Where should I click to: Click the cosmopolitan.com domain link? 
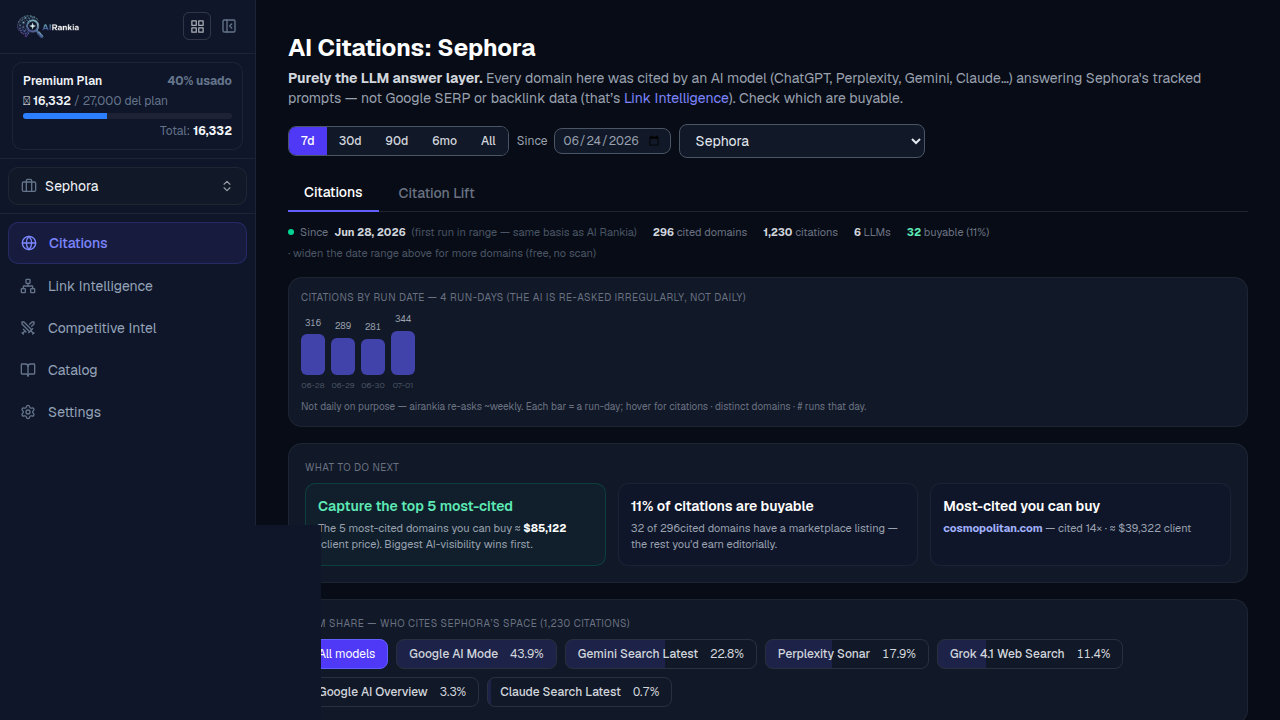pos(993,528)
